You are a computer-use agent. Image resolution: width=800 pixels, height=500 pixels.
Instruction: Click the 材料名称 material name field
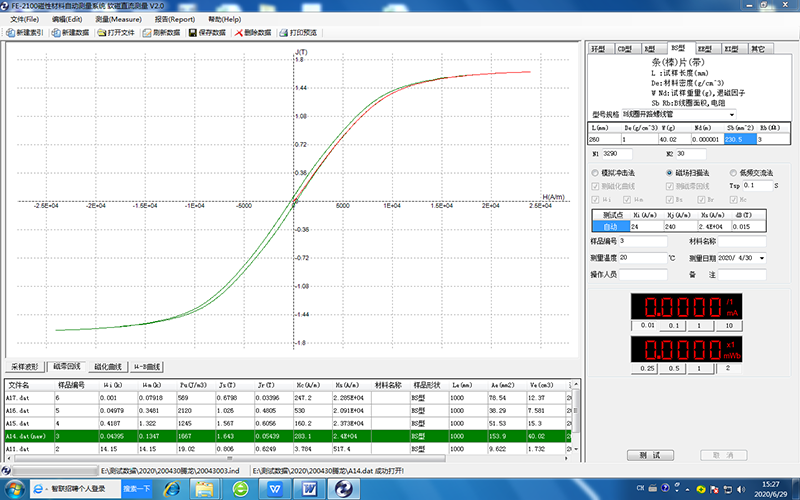coord(742,241)
